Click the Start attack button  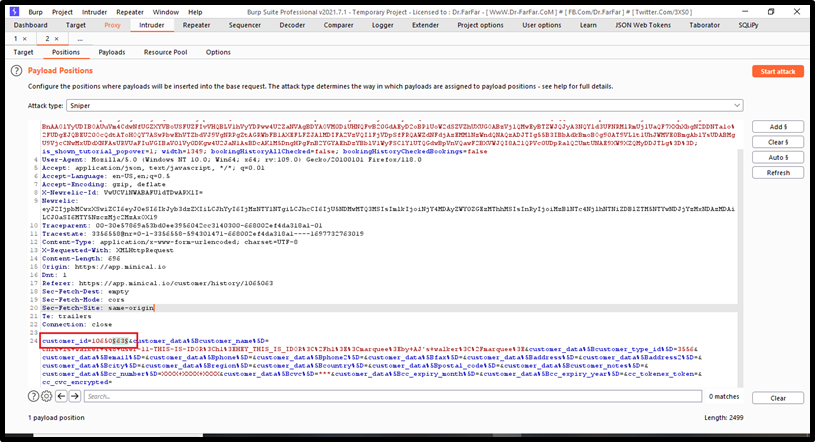(778, 71)
